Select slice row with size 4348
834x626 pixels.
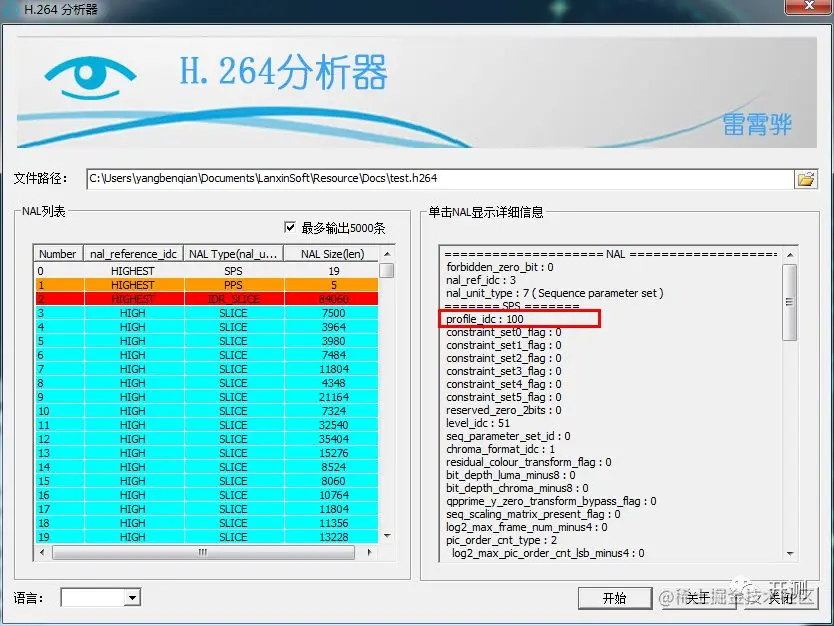point(207,383)
